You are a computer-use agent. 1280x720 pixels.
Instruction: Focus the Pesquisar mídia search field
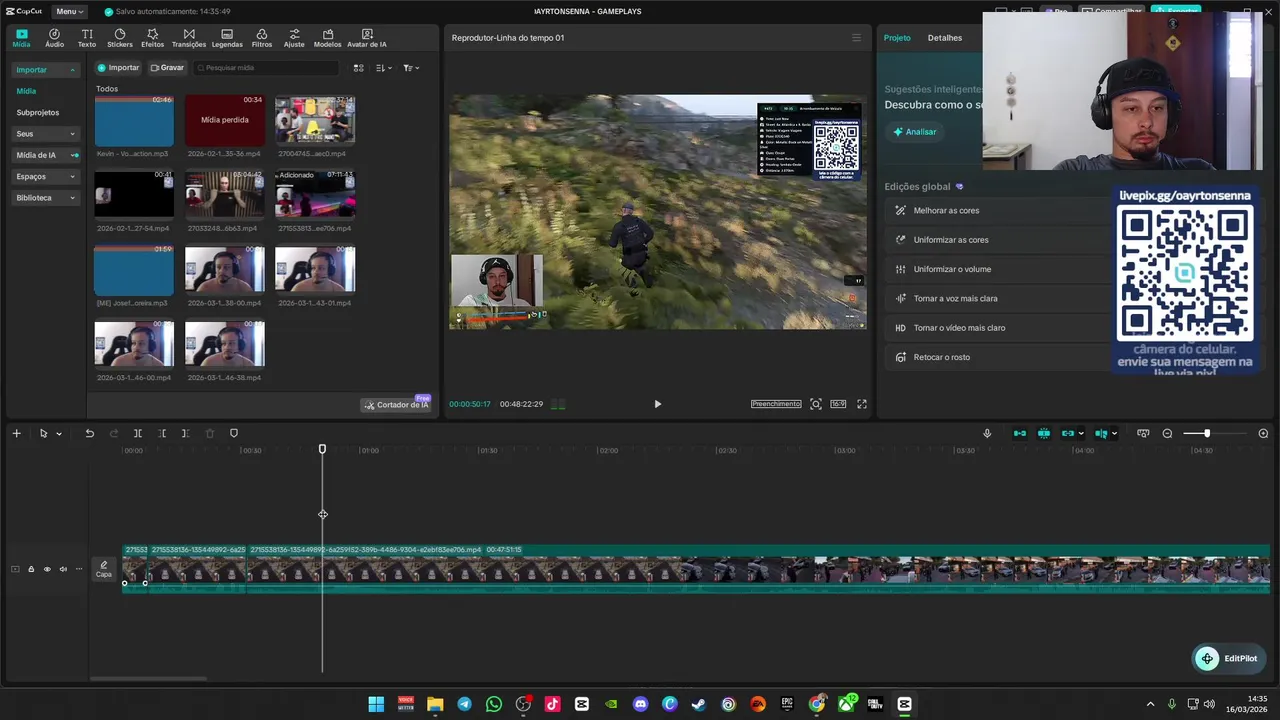click(x=268, y=68)
